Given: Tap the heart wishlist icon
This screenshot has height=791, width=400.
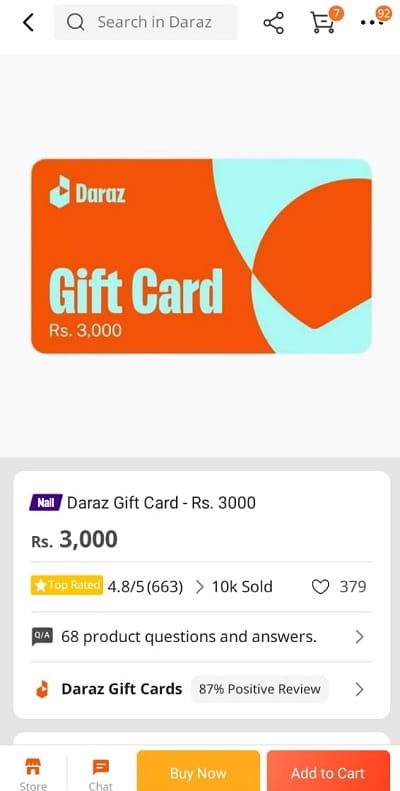Looking at the screenshot, I should tap(320, 587).
